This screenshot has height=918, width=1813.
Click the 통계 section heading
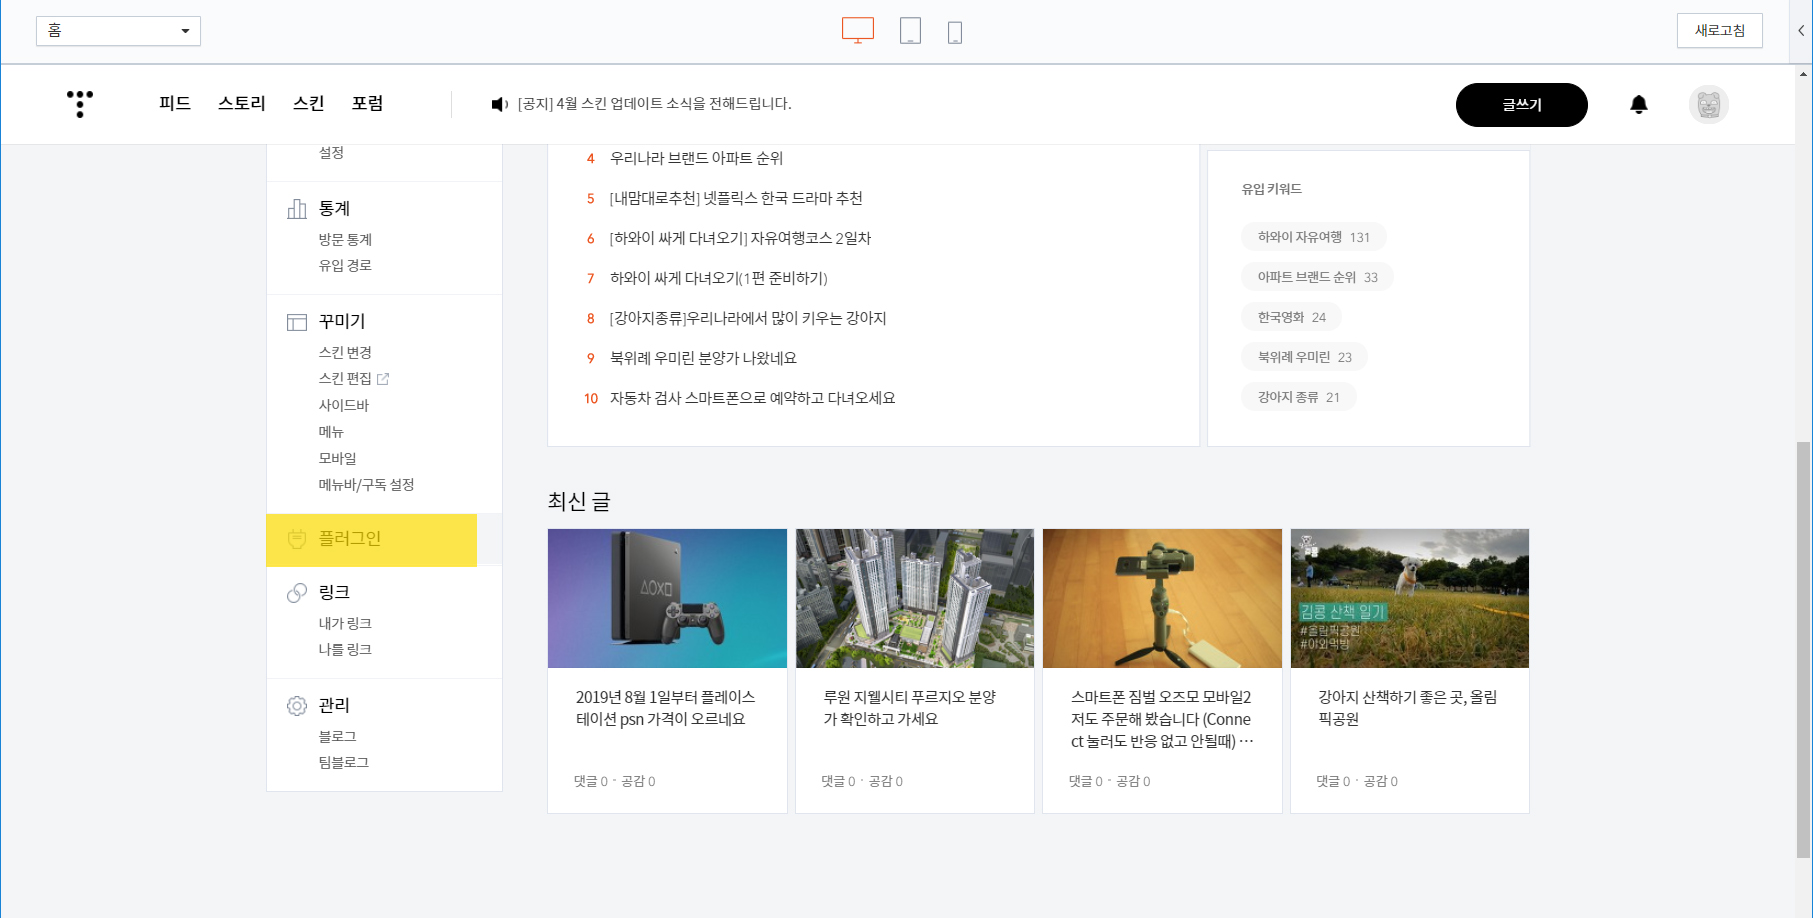point(334,208)
